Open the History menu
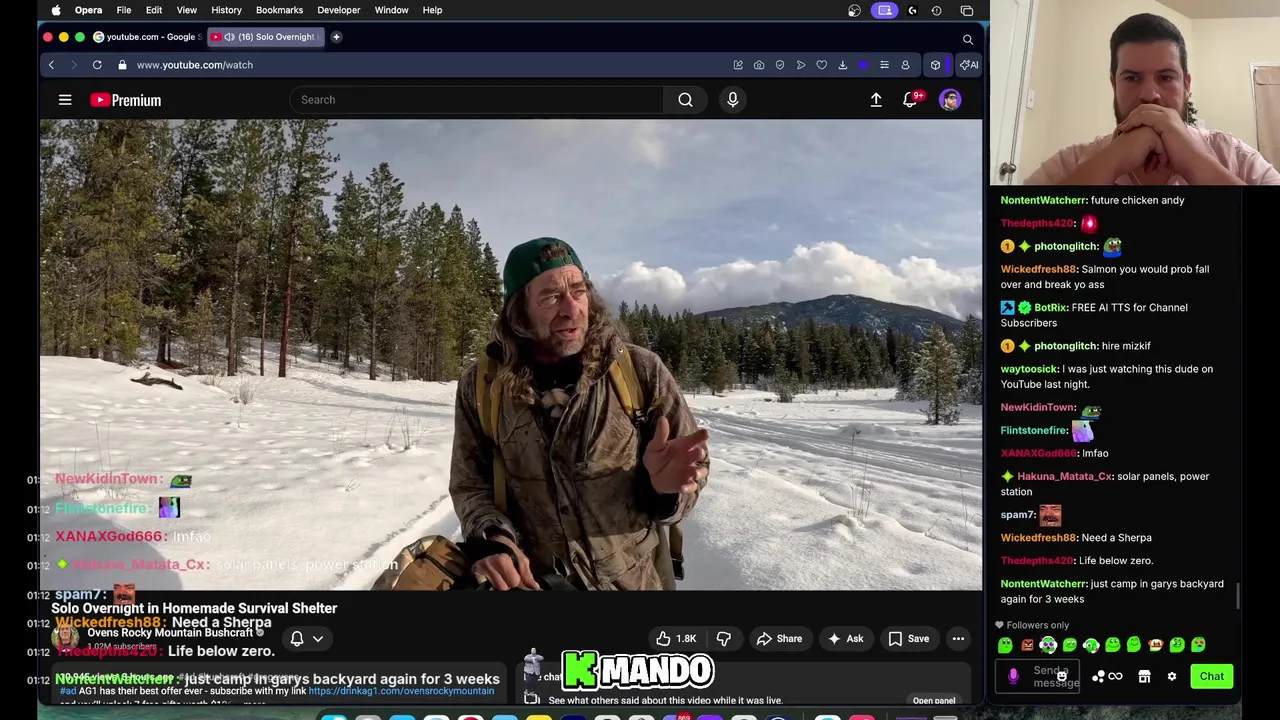1280x720 pixels. point(226,10)
